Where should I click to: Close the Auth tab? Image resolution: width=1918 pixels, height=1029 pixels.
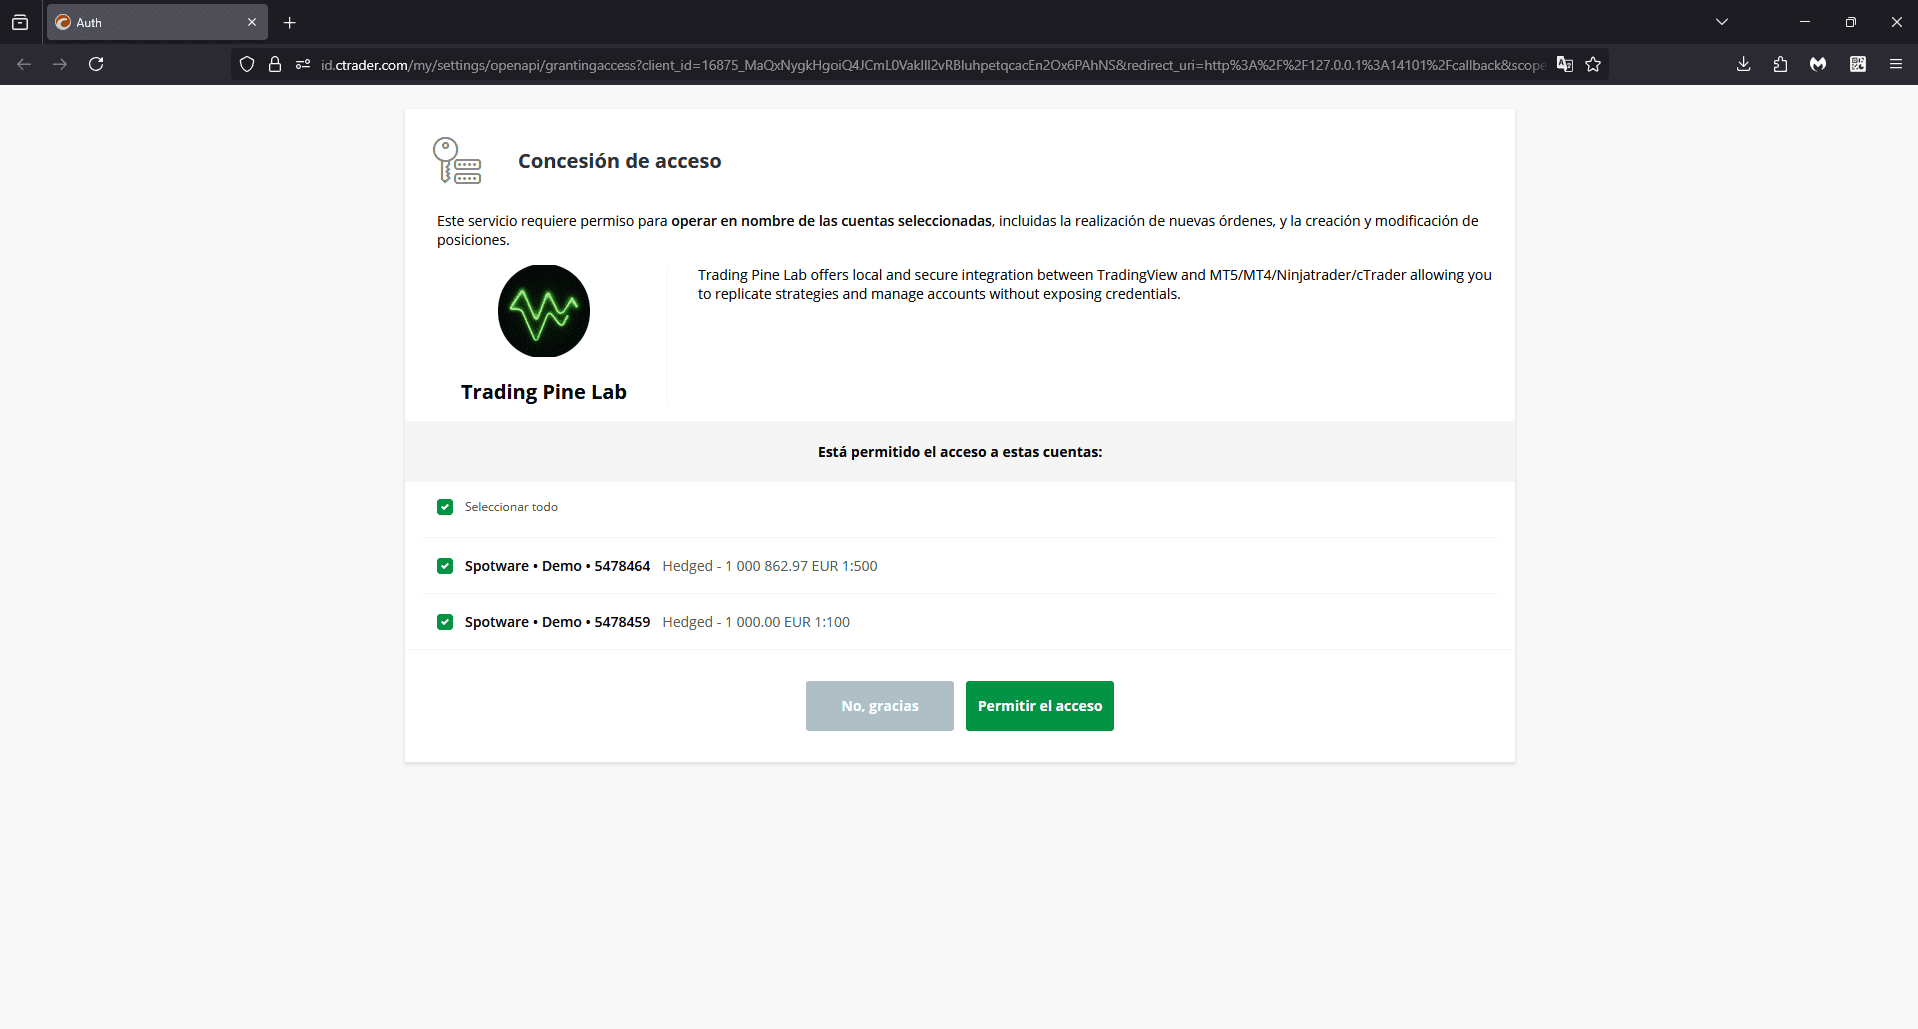pos(252,22)
